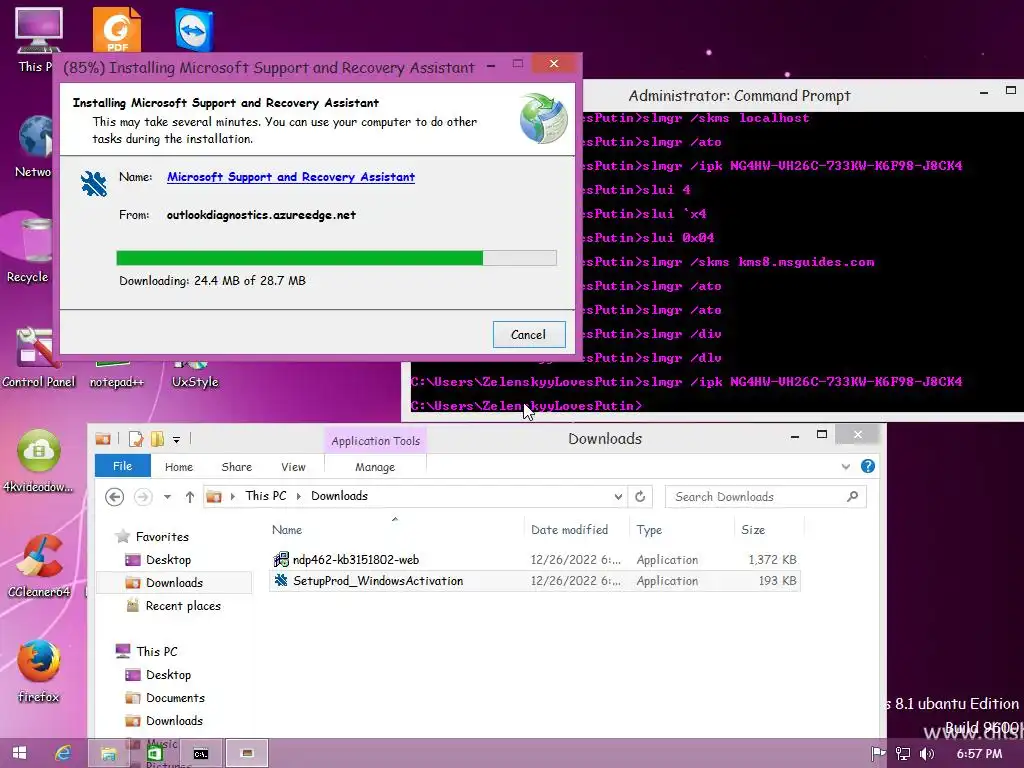Select Desktop under This PC

[168, 675]
